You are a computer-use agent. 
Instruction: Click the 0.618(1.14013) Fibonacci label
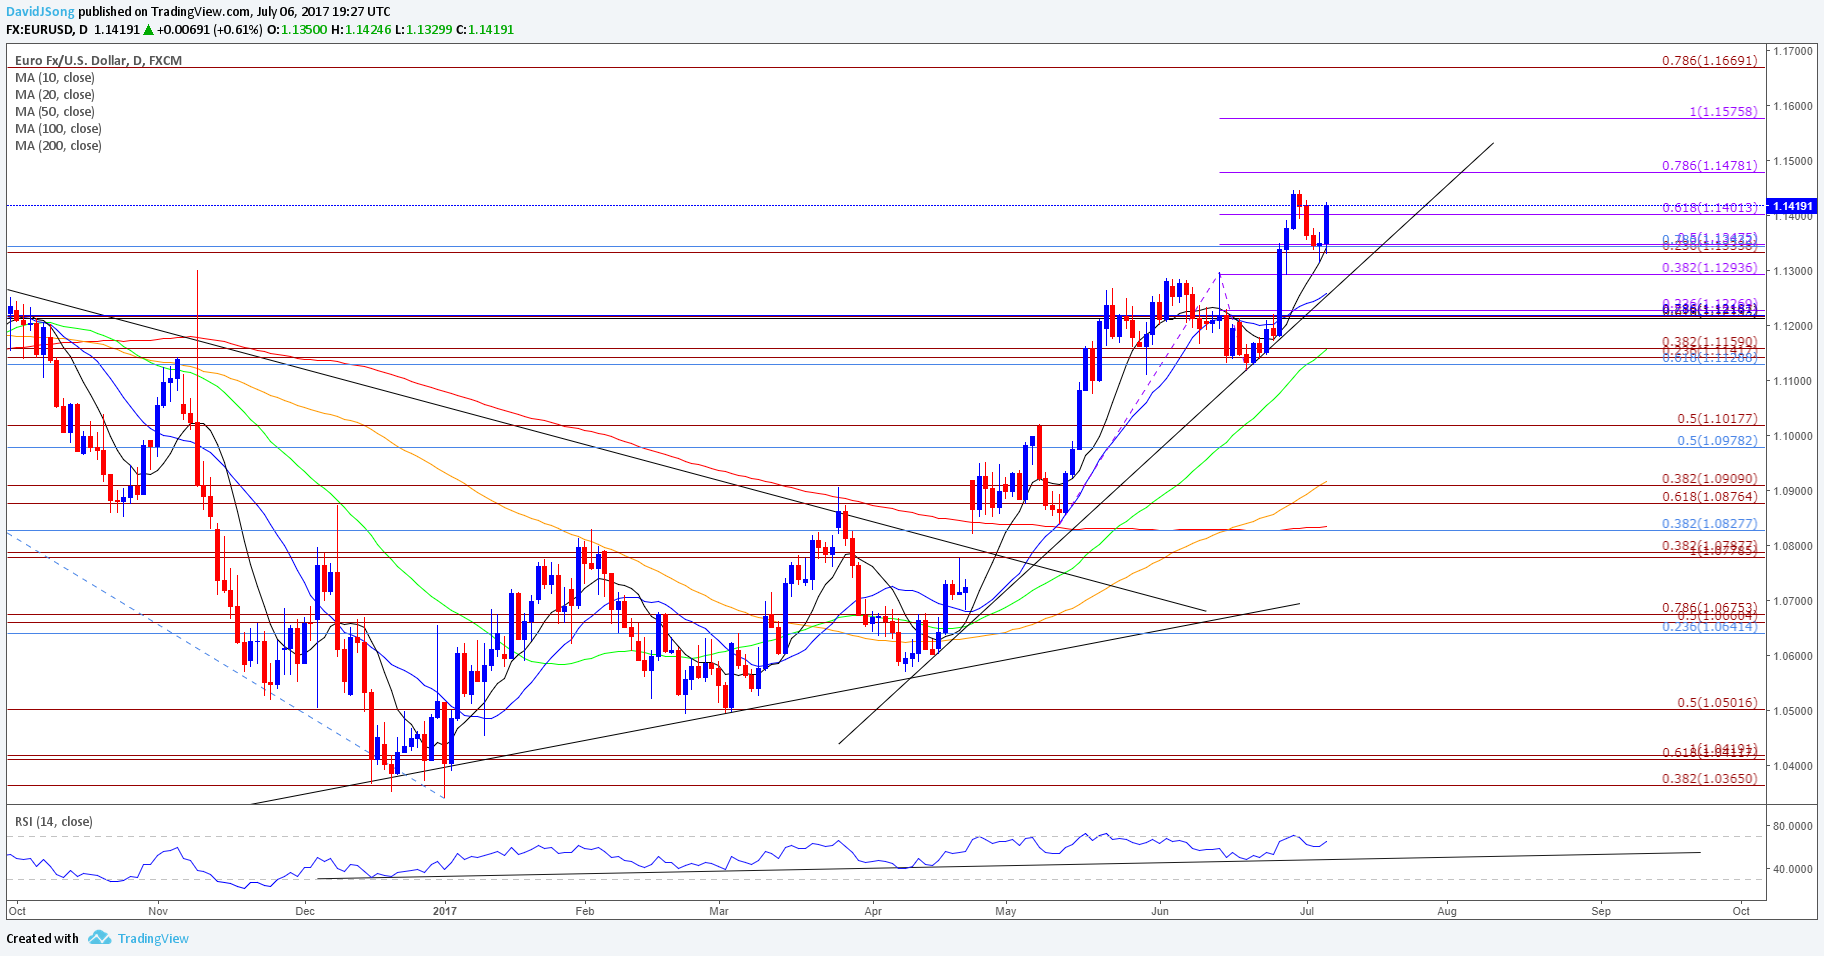(1709, 207)
